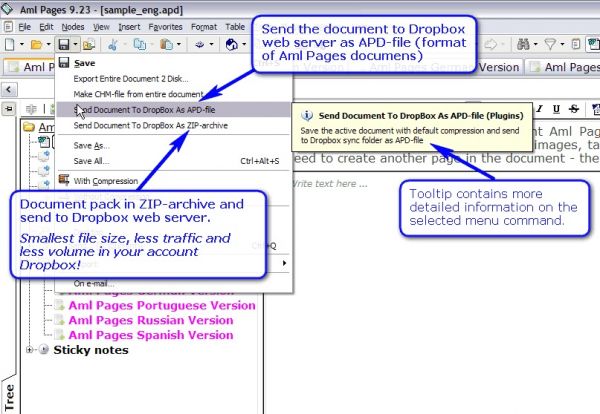Switch to the vertical Tree tab
Viewport: 600px width, 414px height.
point(9,396)
